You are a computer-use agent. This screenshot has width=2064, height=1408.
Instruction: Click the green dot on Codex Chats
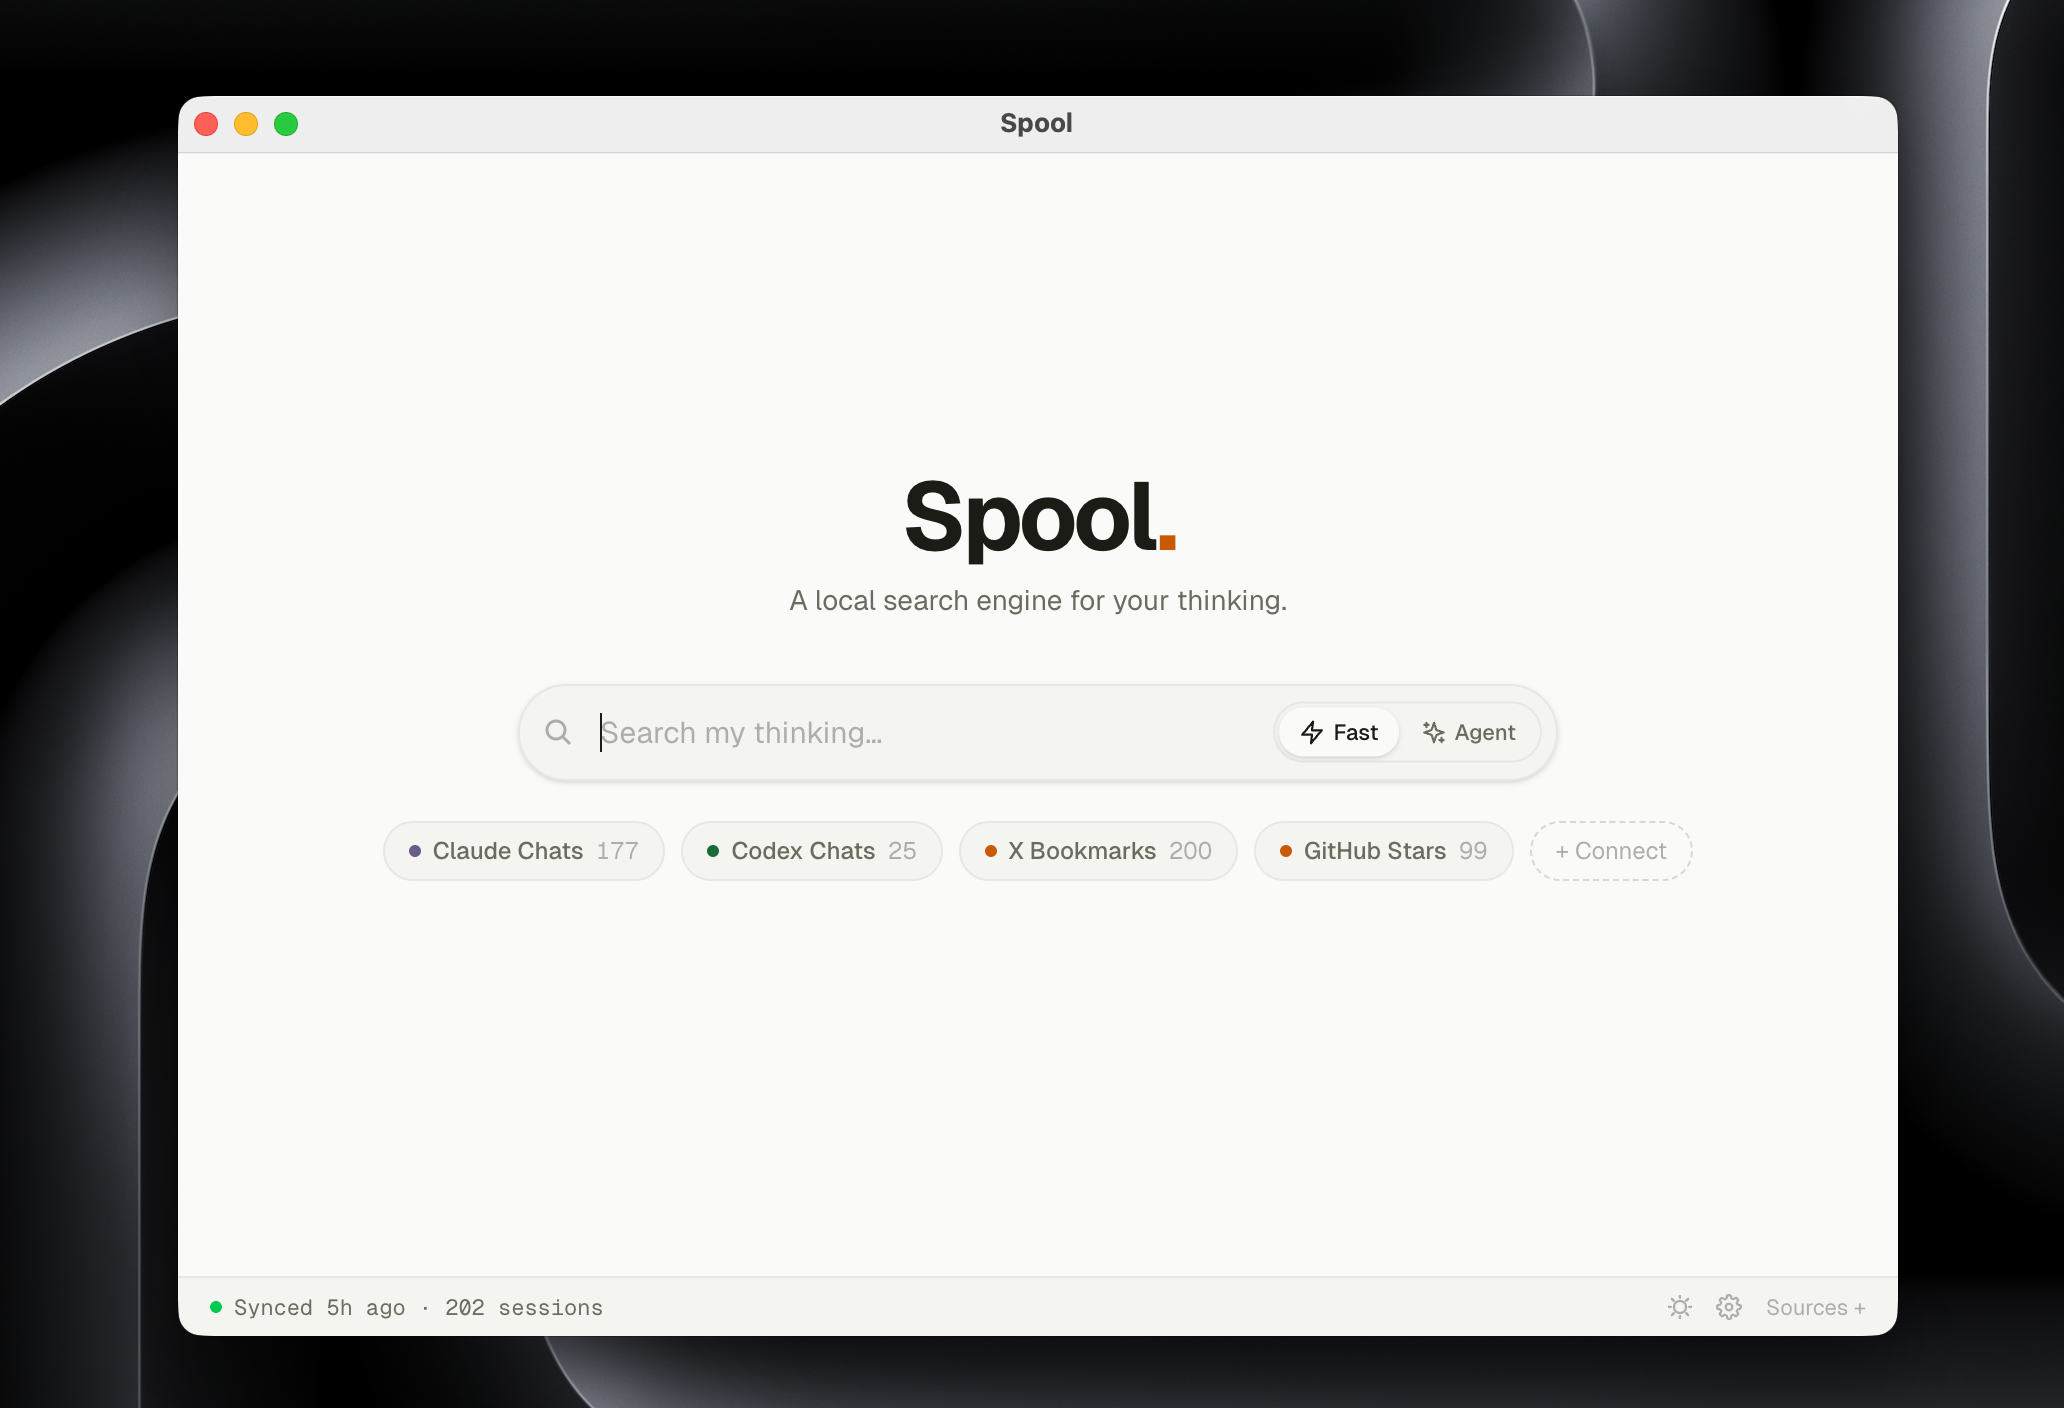pos(713,851)
